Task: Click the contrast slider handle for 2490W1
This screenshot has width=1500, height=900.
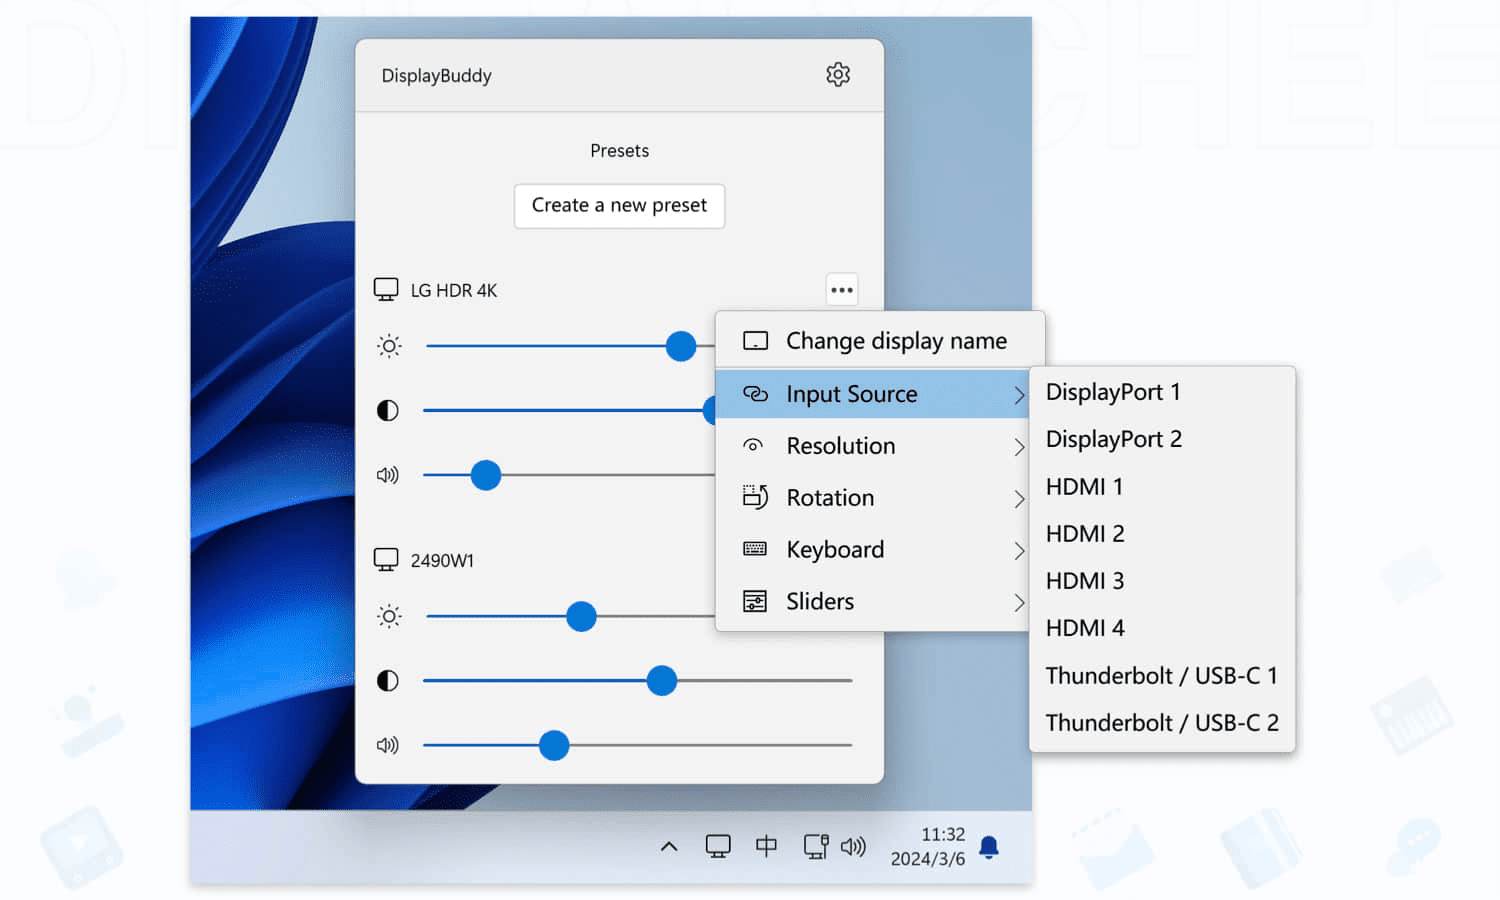Action: click(661, 680)
